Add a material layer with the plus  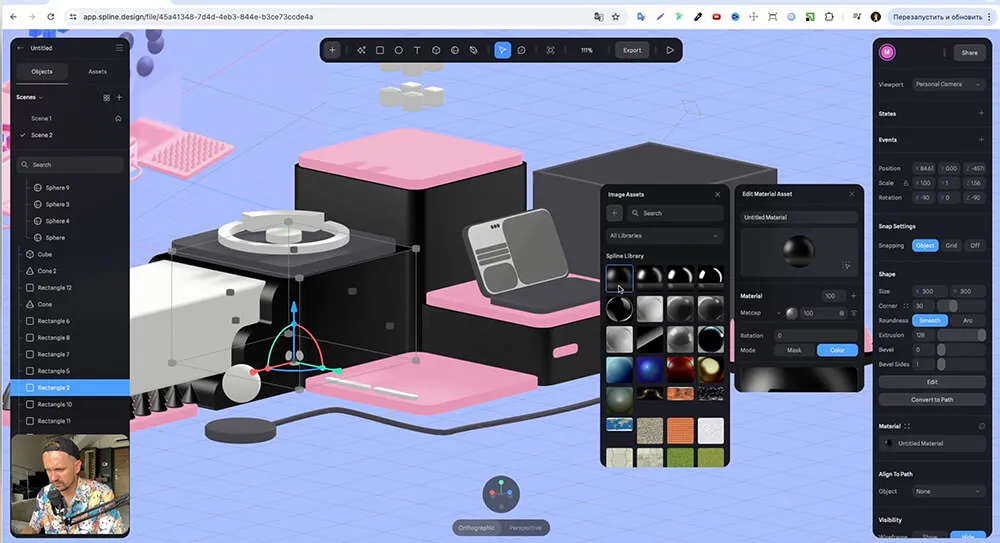853,295
